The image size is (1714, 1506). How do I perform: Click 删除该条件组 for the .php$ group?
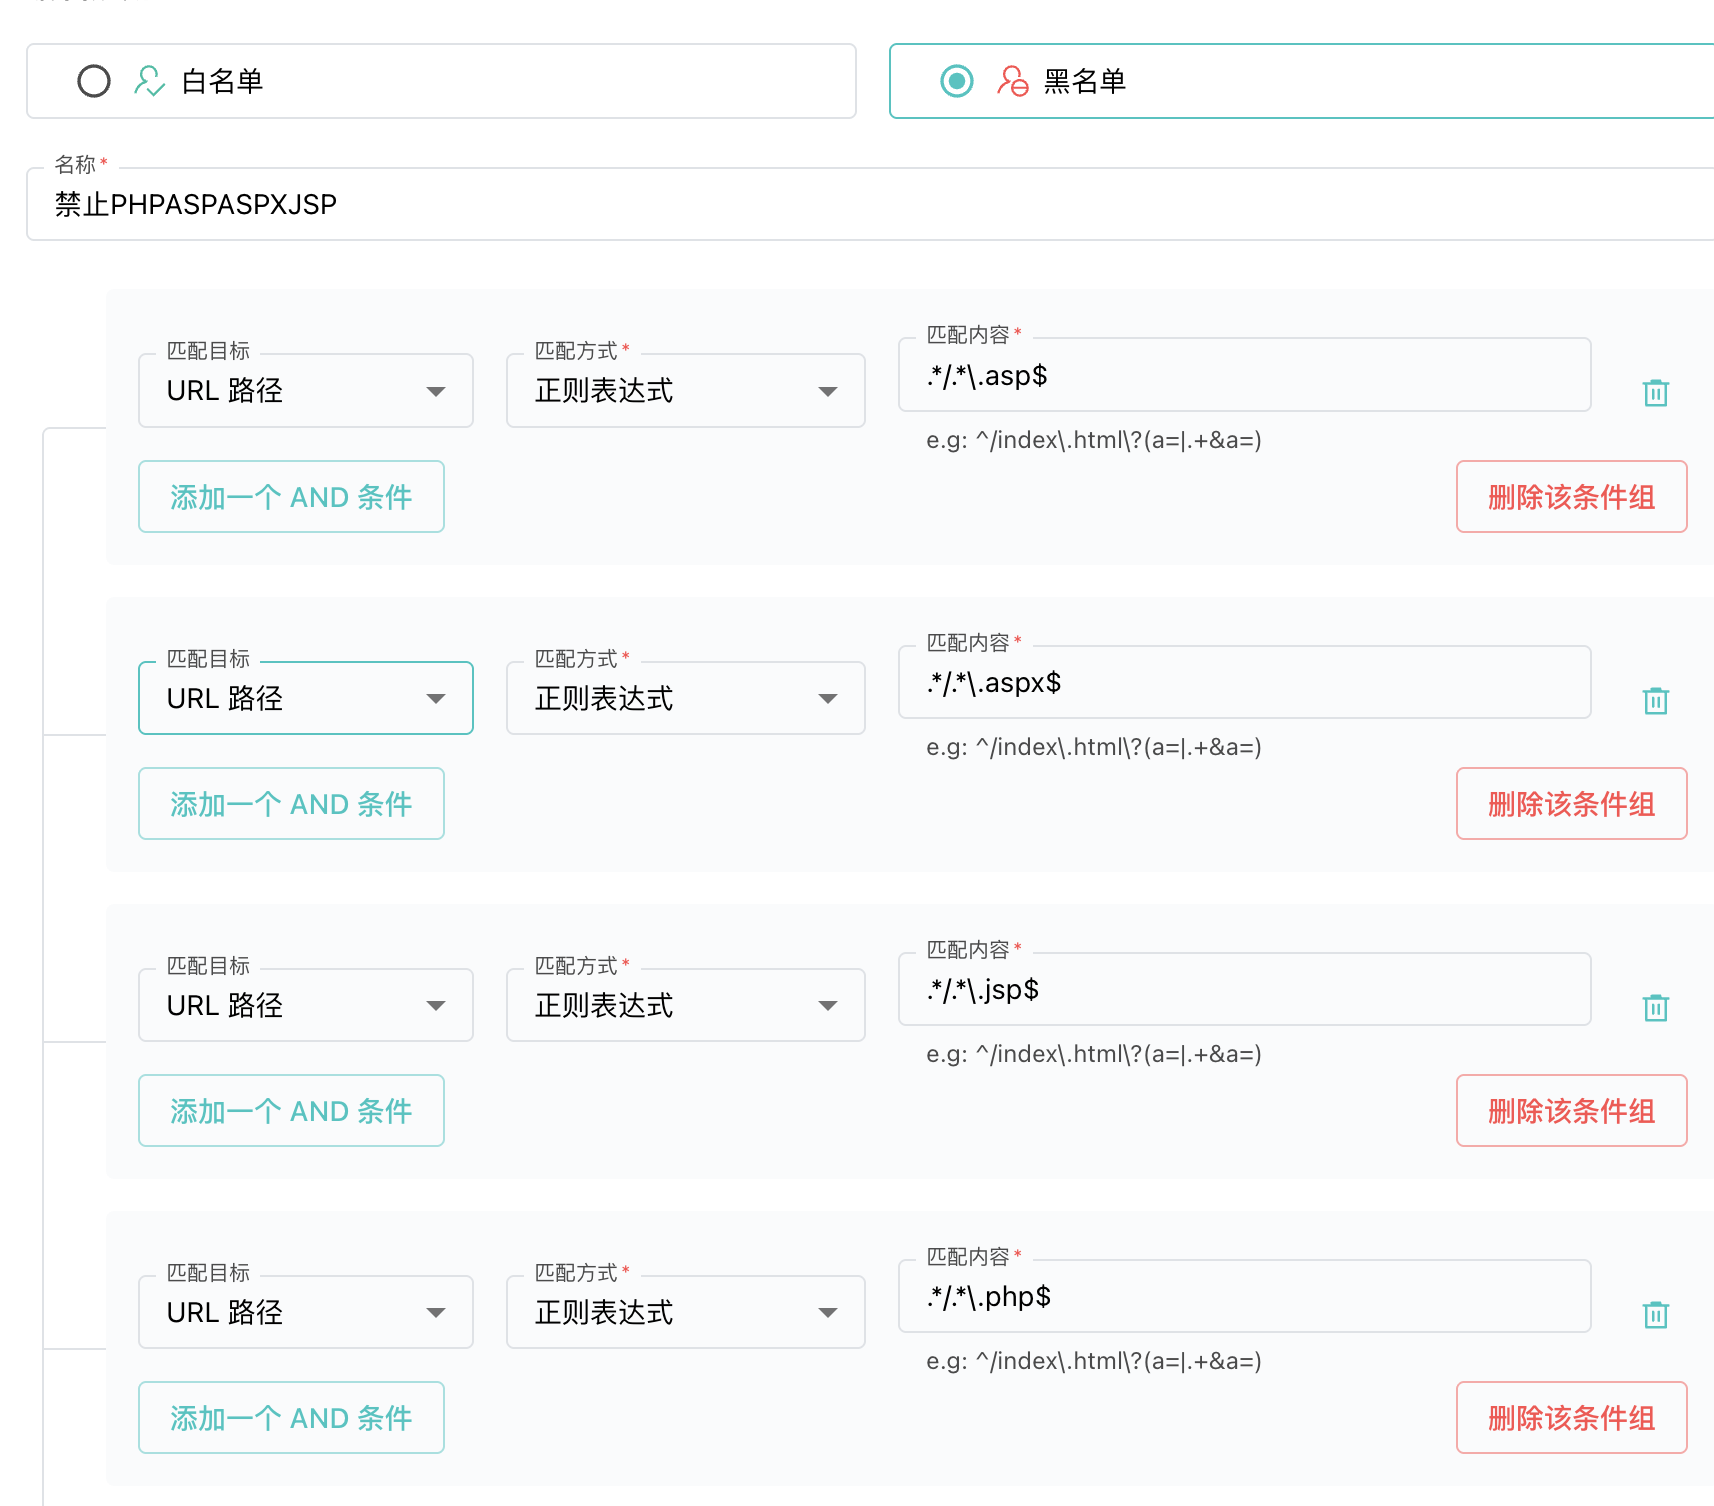point(1572,1418)
